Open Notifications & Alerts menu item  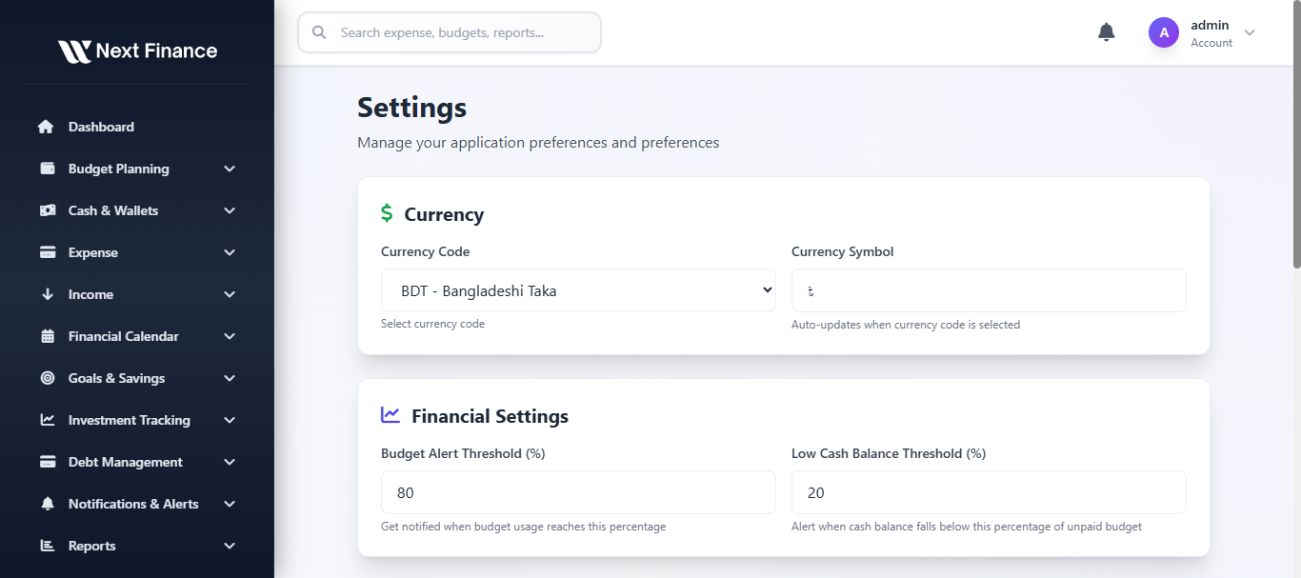(x=133, y=504)
